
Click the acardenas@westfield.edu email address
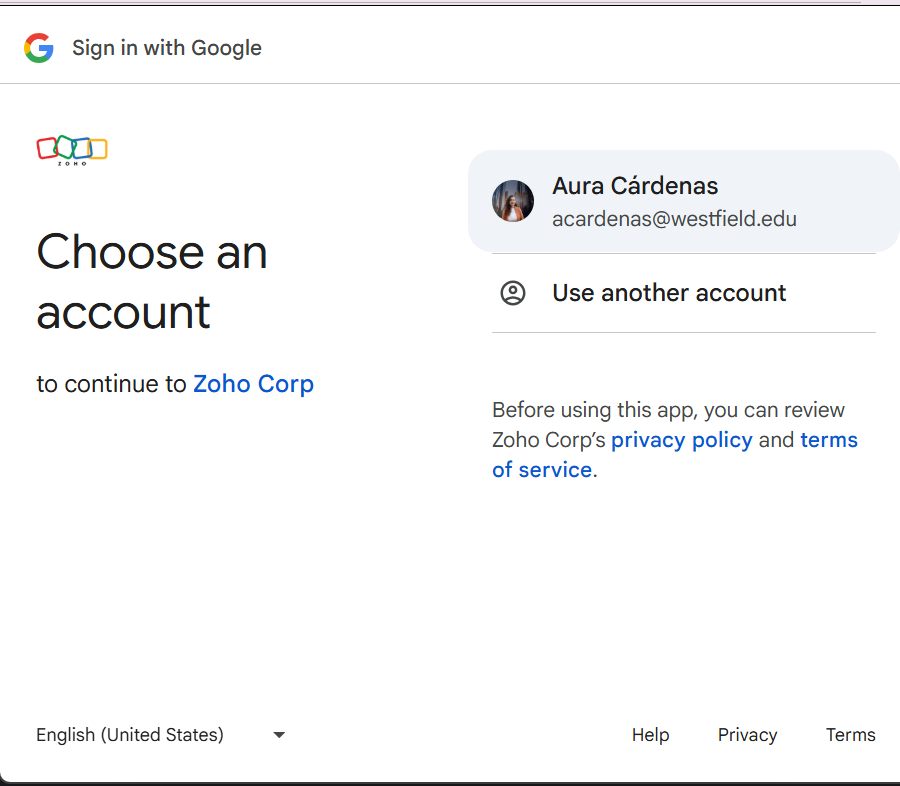tap(674, 219)
